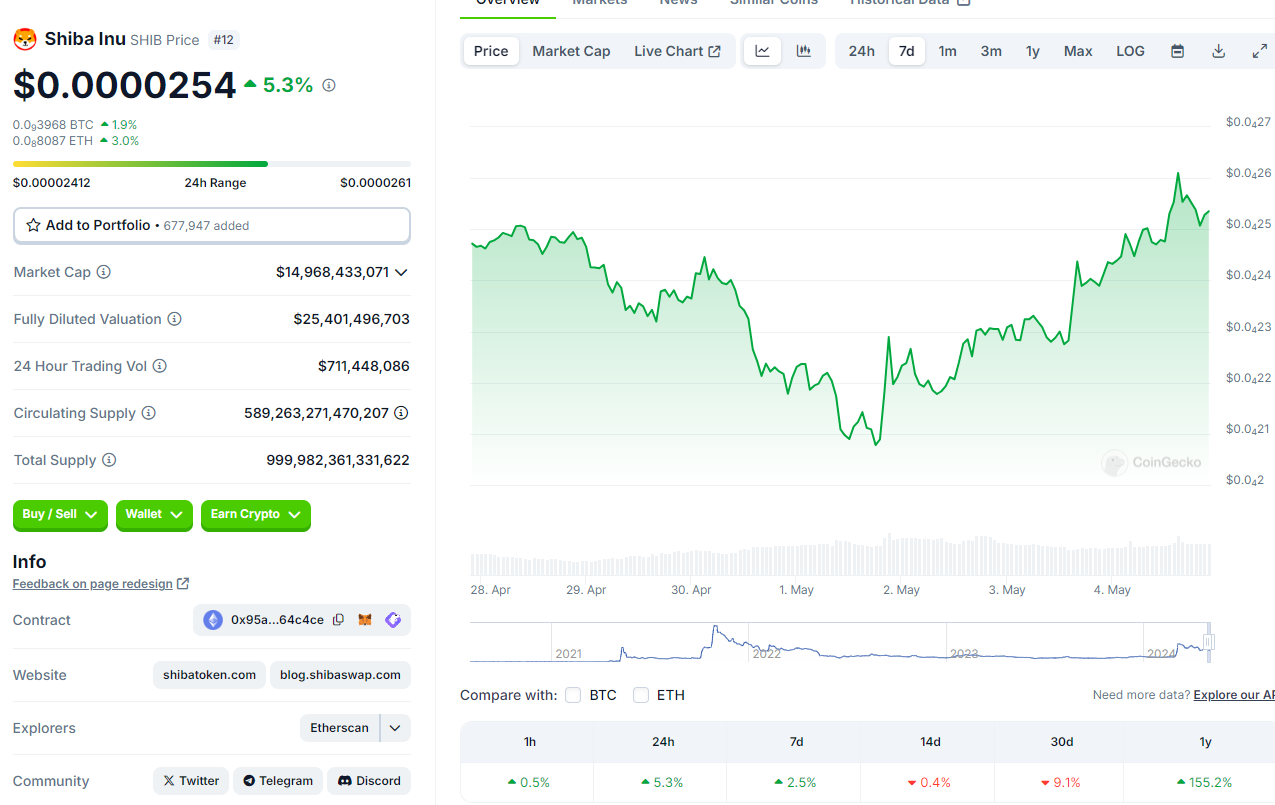Select the 24h time range
Screen dimensions: 1275x805
click(862, 51)
